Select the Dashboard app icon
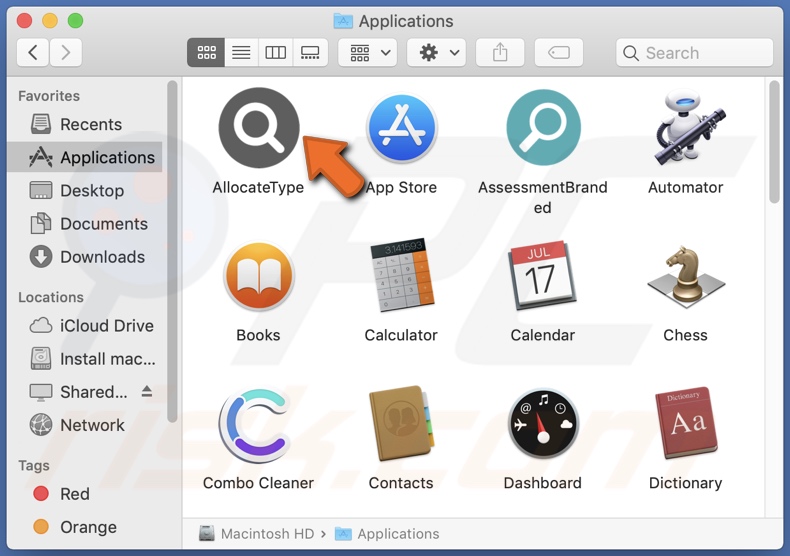The width and height of the screenshot is (790, 556). (543, 424)
